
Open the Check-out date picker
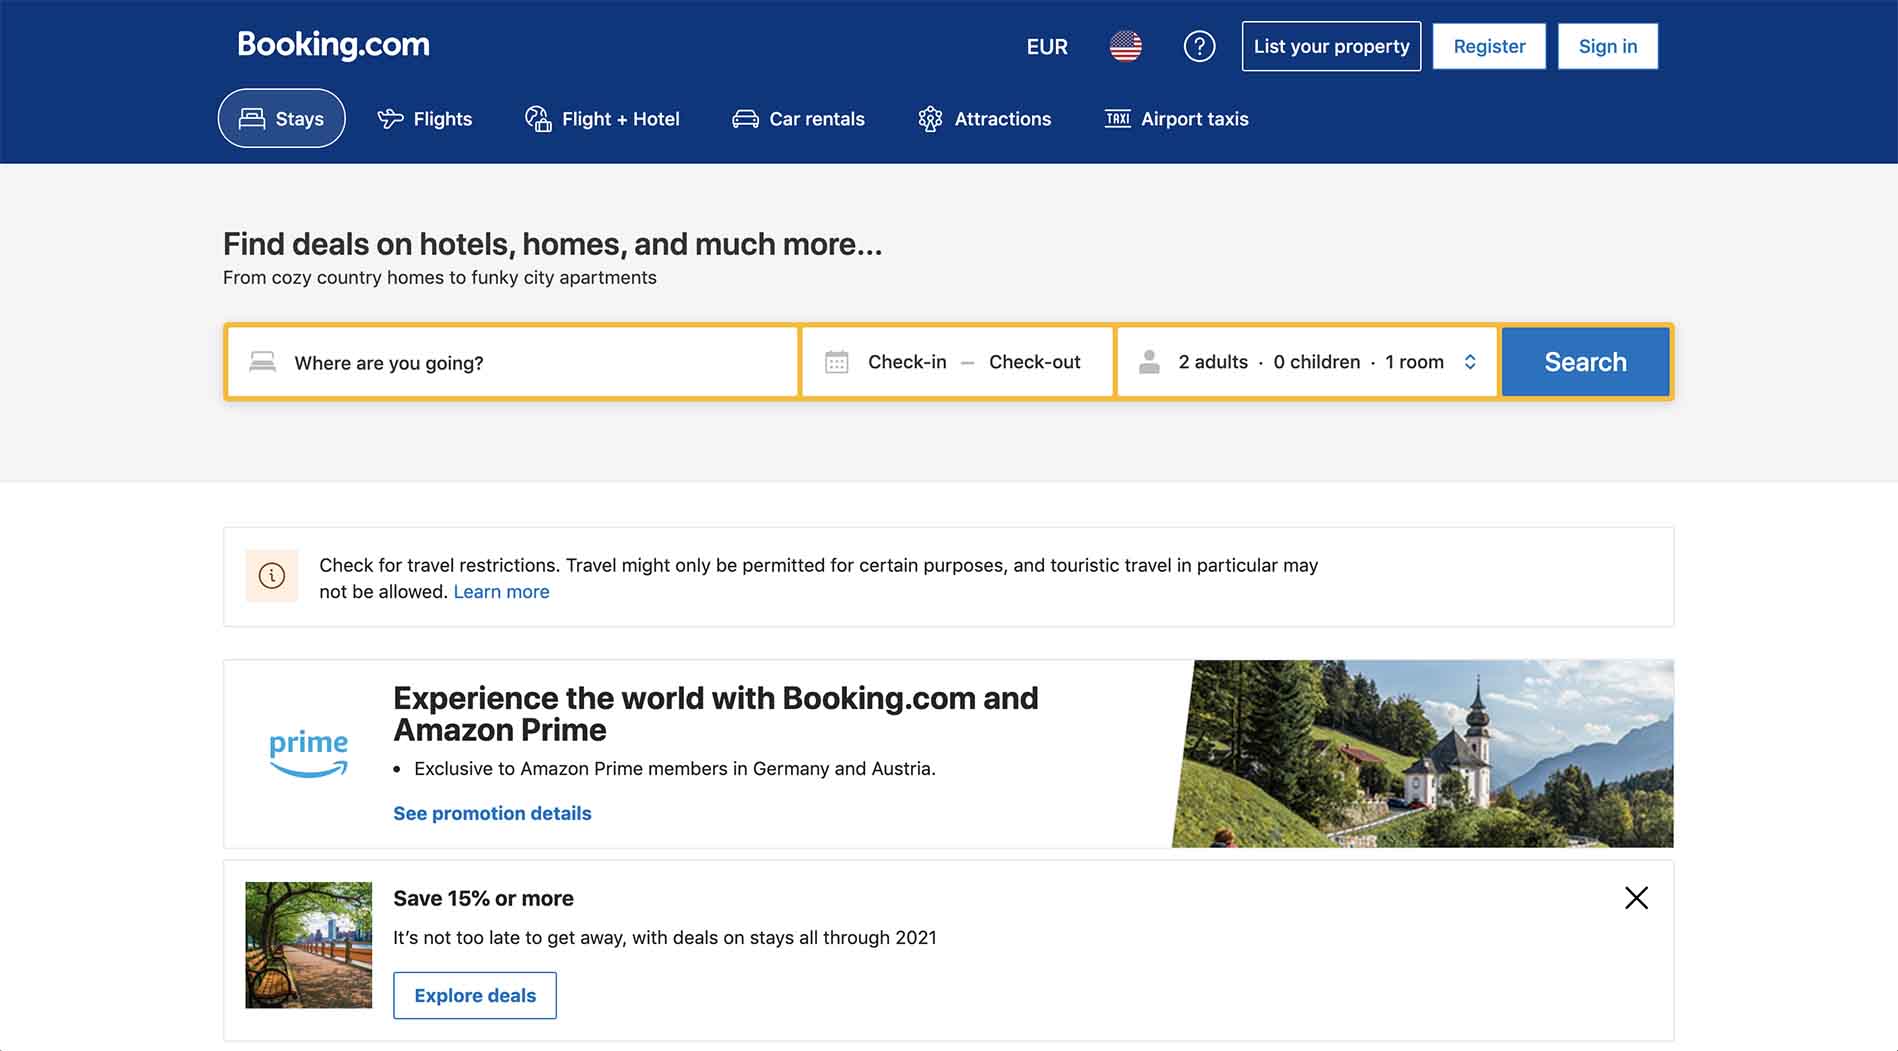pyautogui.click(x=1035, y=362)
